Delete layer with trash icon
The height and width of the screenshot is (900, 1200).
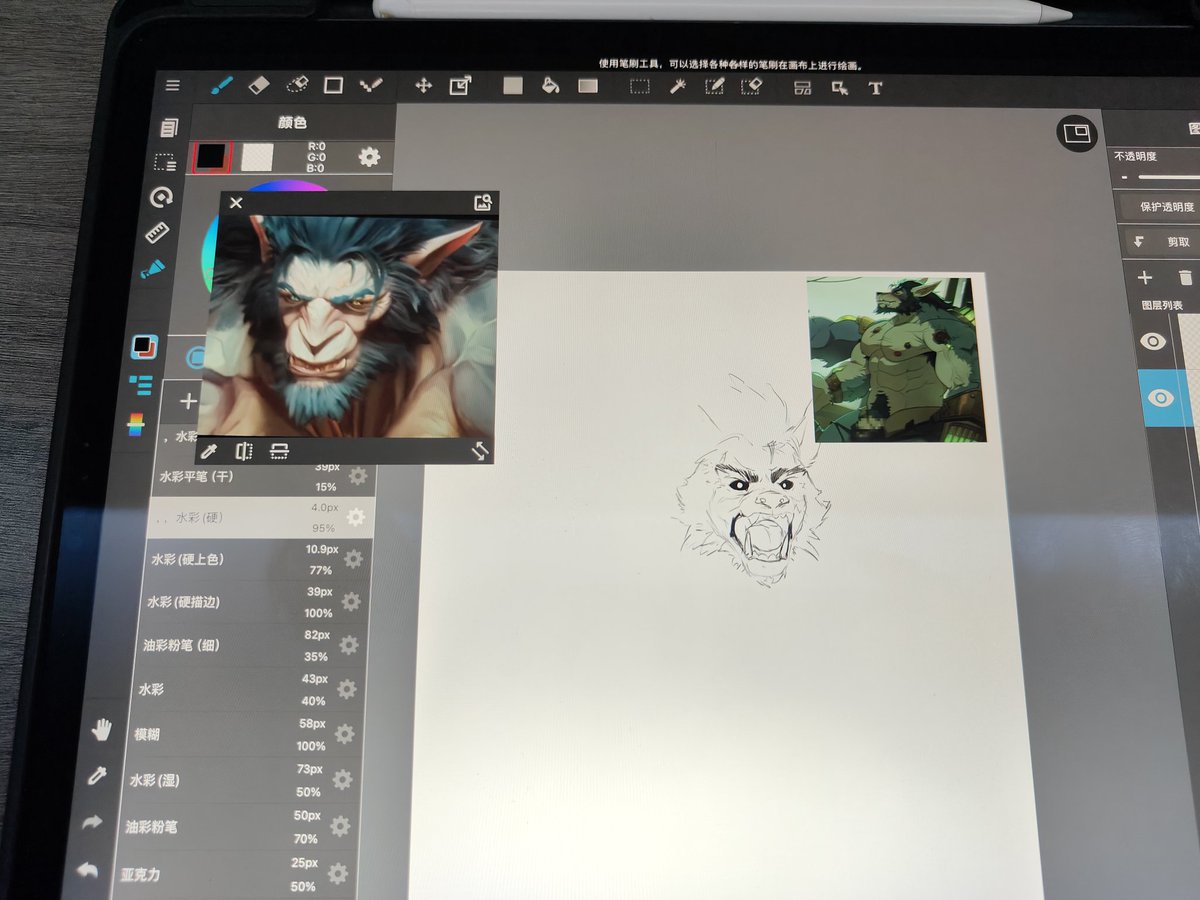[x=1186, y=278]
